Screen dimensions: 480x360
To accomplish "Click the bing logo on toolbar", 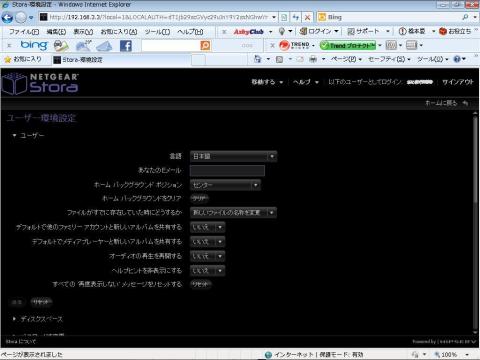I will point(34,45).
